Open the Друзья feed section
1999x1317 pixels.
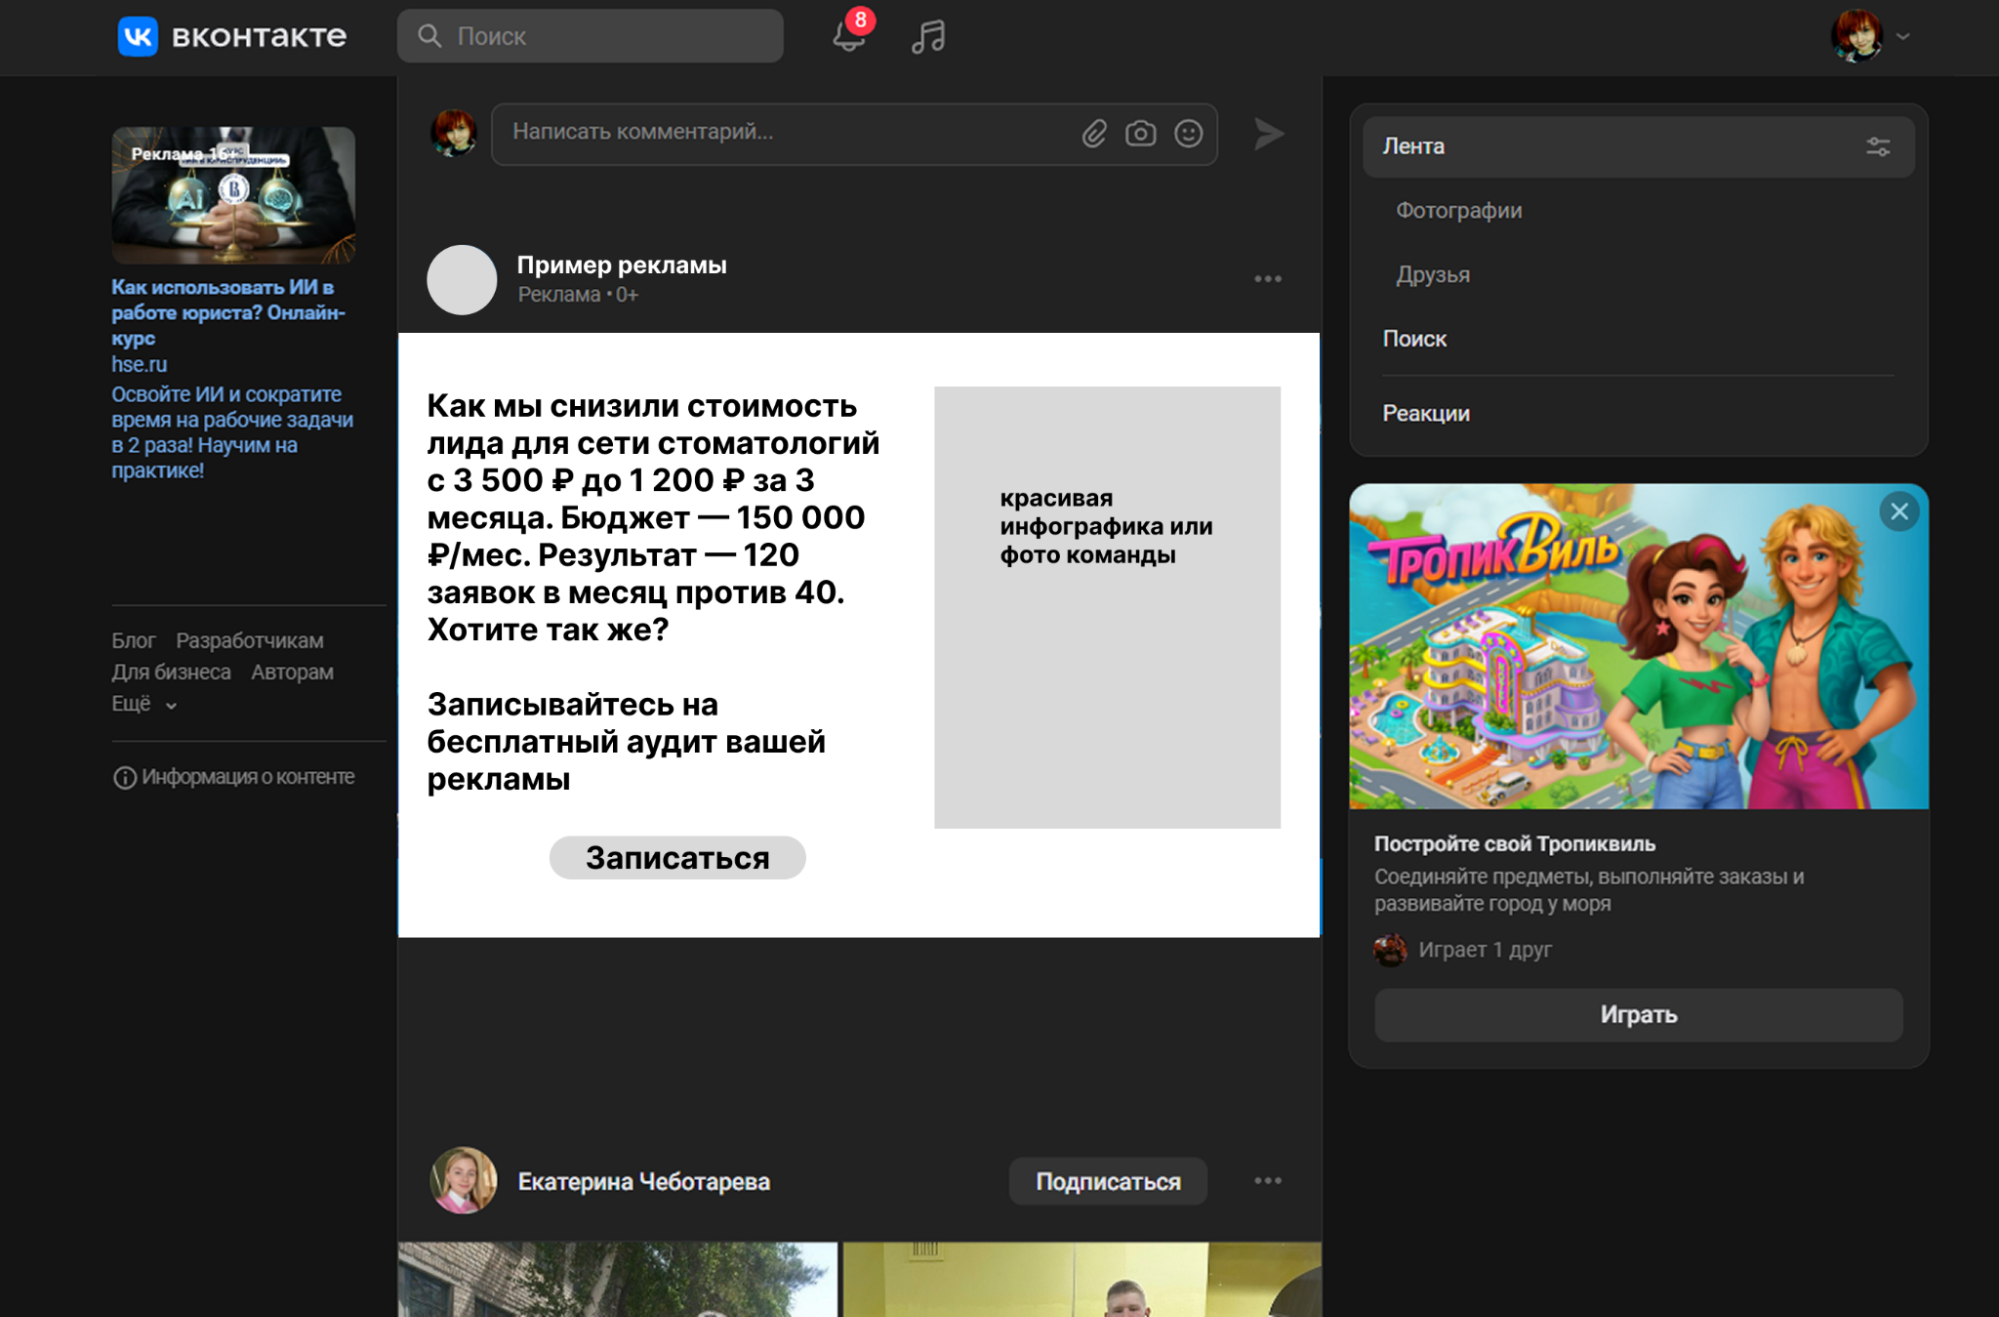[1433, 275]
